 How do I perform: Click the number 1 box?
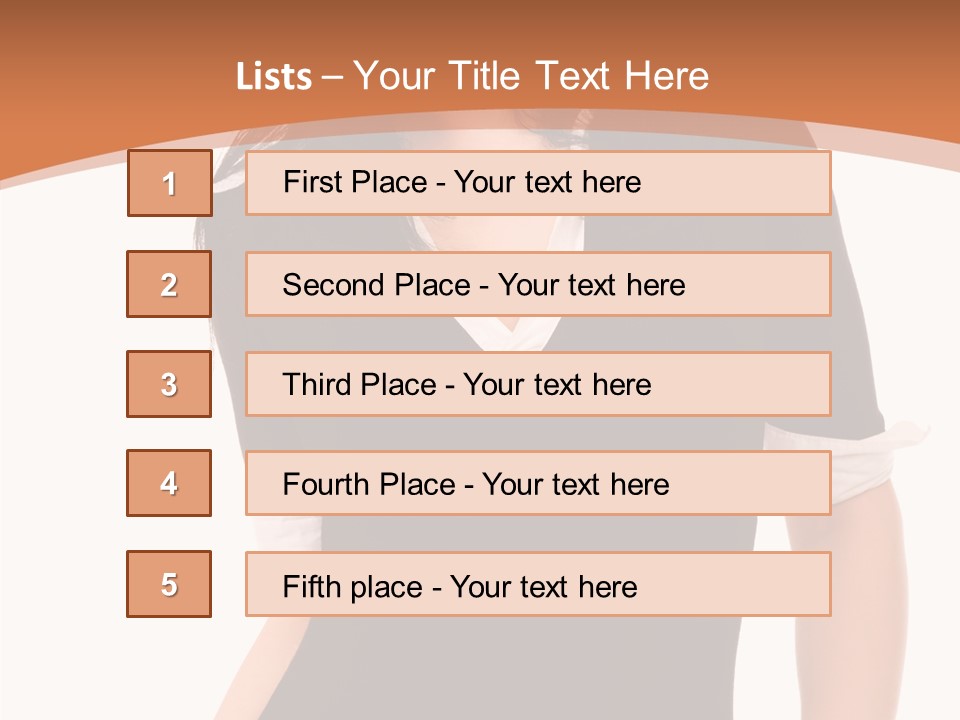(170, 183)
